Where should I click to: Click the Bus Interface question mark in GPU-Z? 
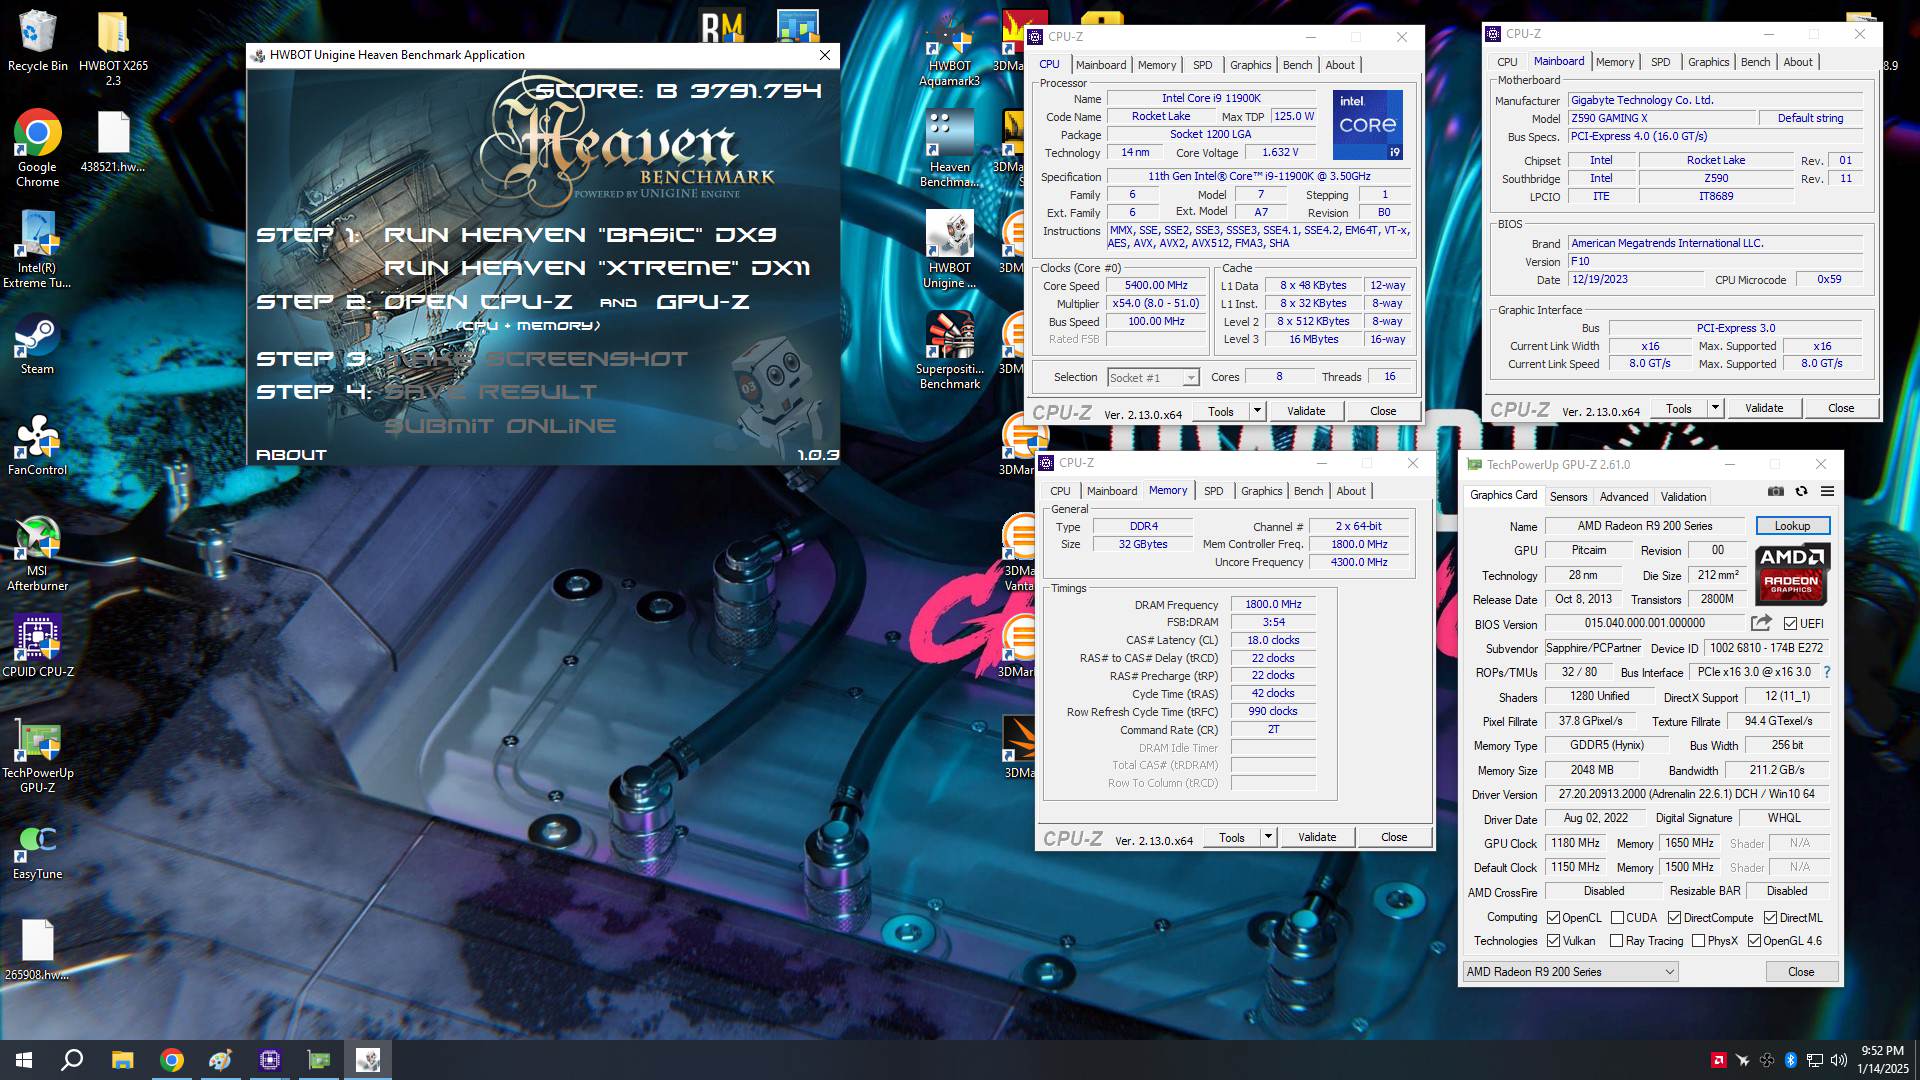point(1827,672)
